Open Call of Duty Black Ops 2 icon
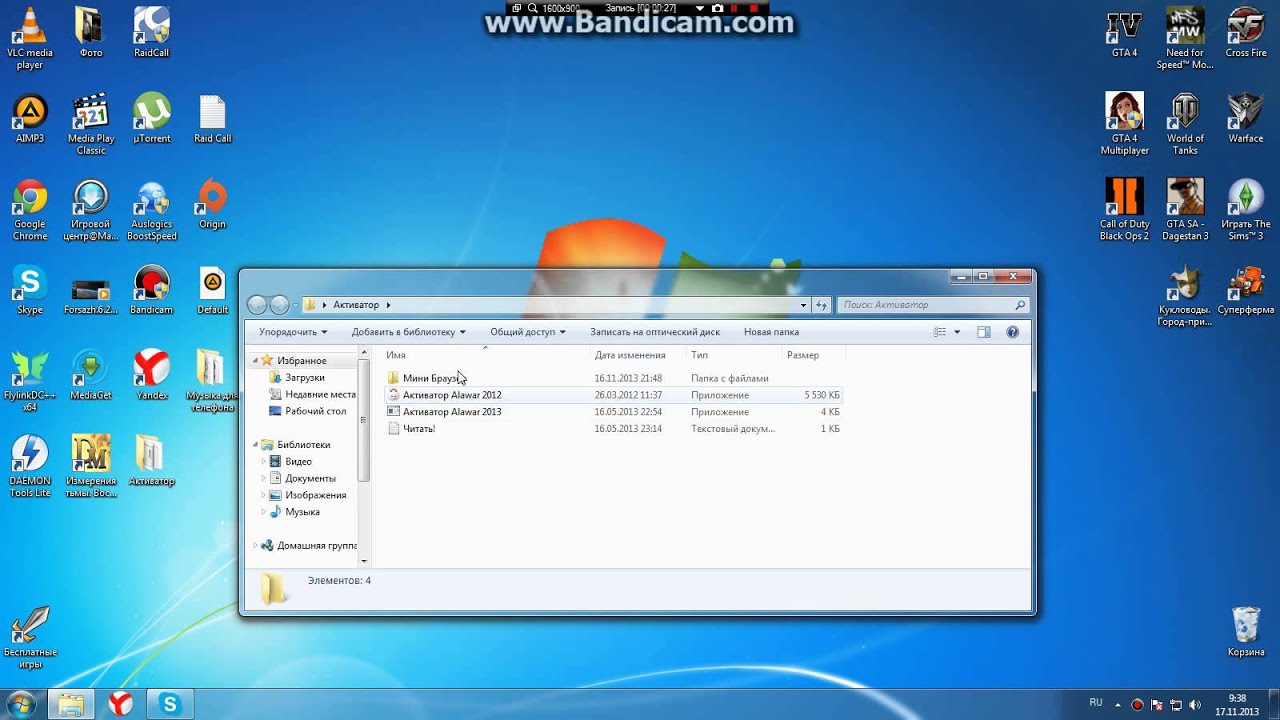1280x720 pixels. pyautogui.click(x=1124, y=210)
